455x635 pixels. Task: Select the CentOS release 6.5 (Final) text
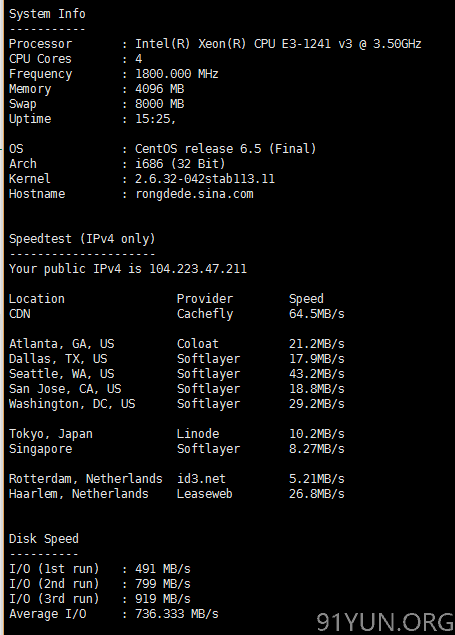225,149
